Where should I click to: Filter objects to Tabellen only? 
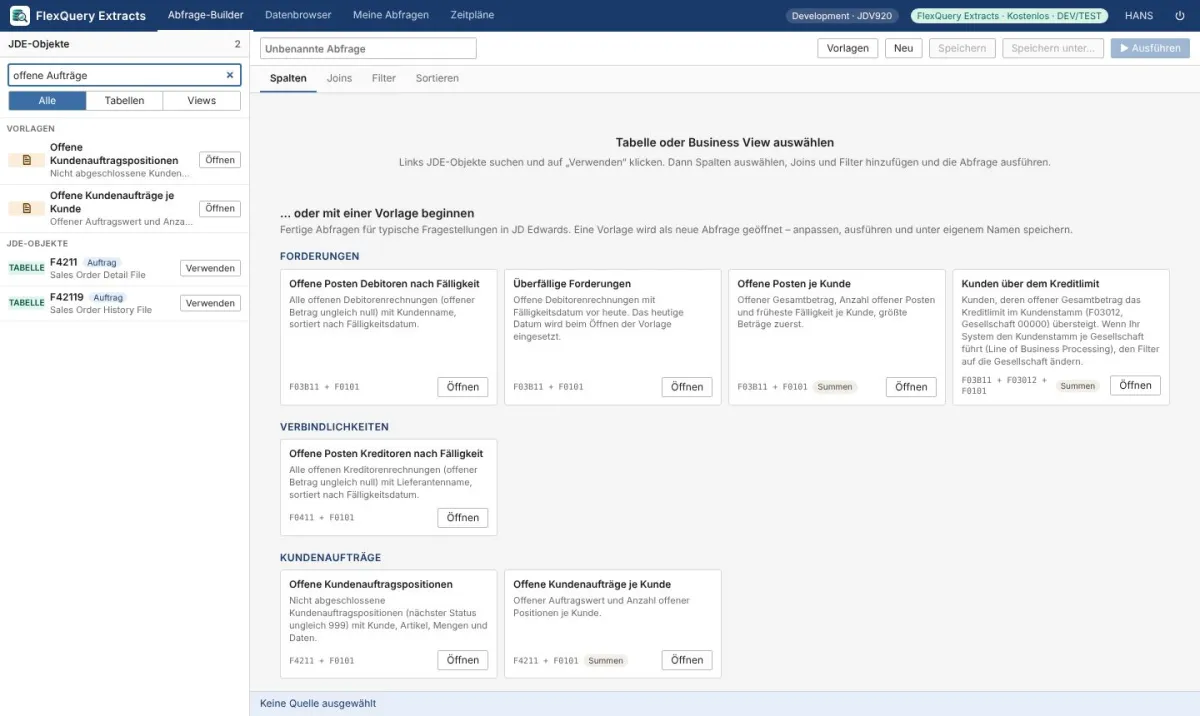click(x=124, y=100)
